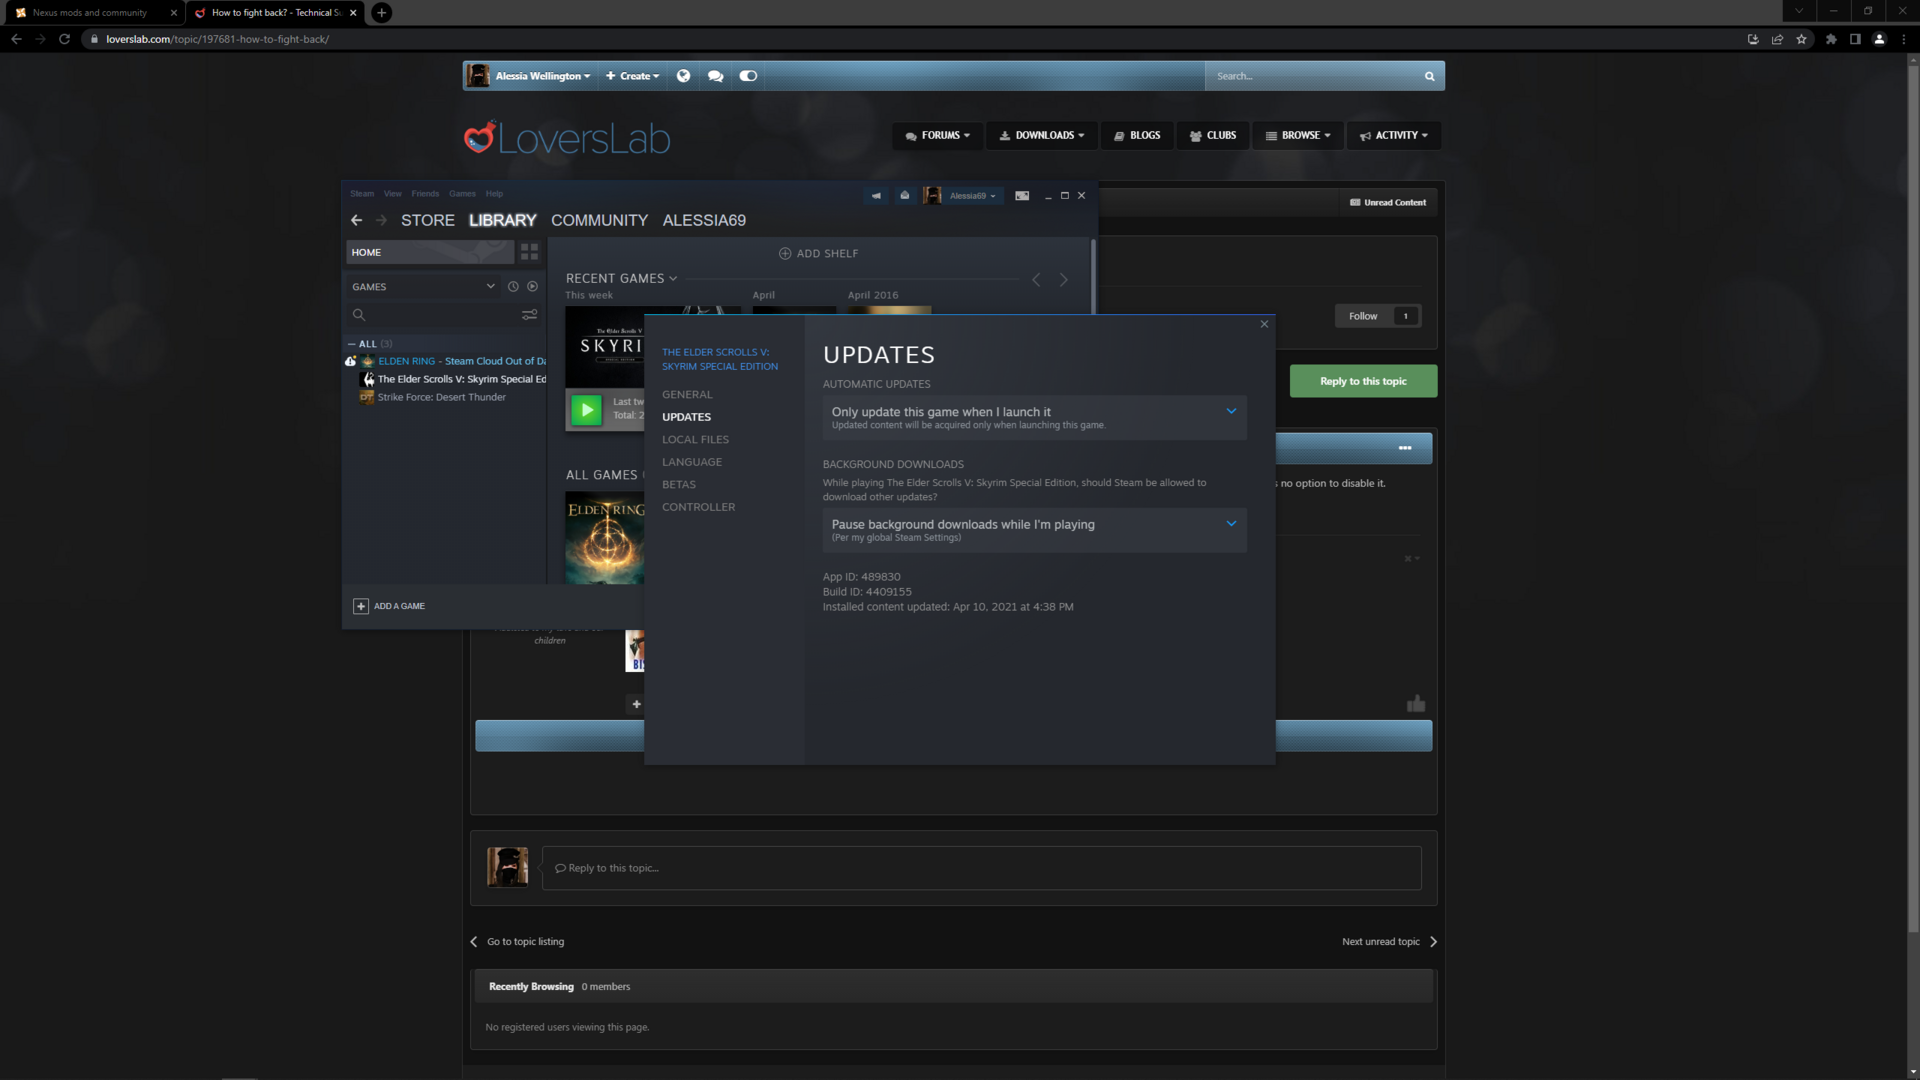This screenshot has height=1080, width=1920.
Task: Click the Reply to this topic button
Action: click(1363, 381)
